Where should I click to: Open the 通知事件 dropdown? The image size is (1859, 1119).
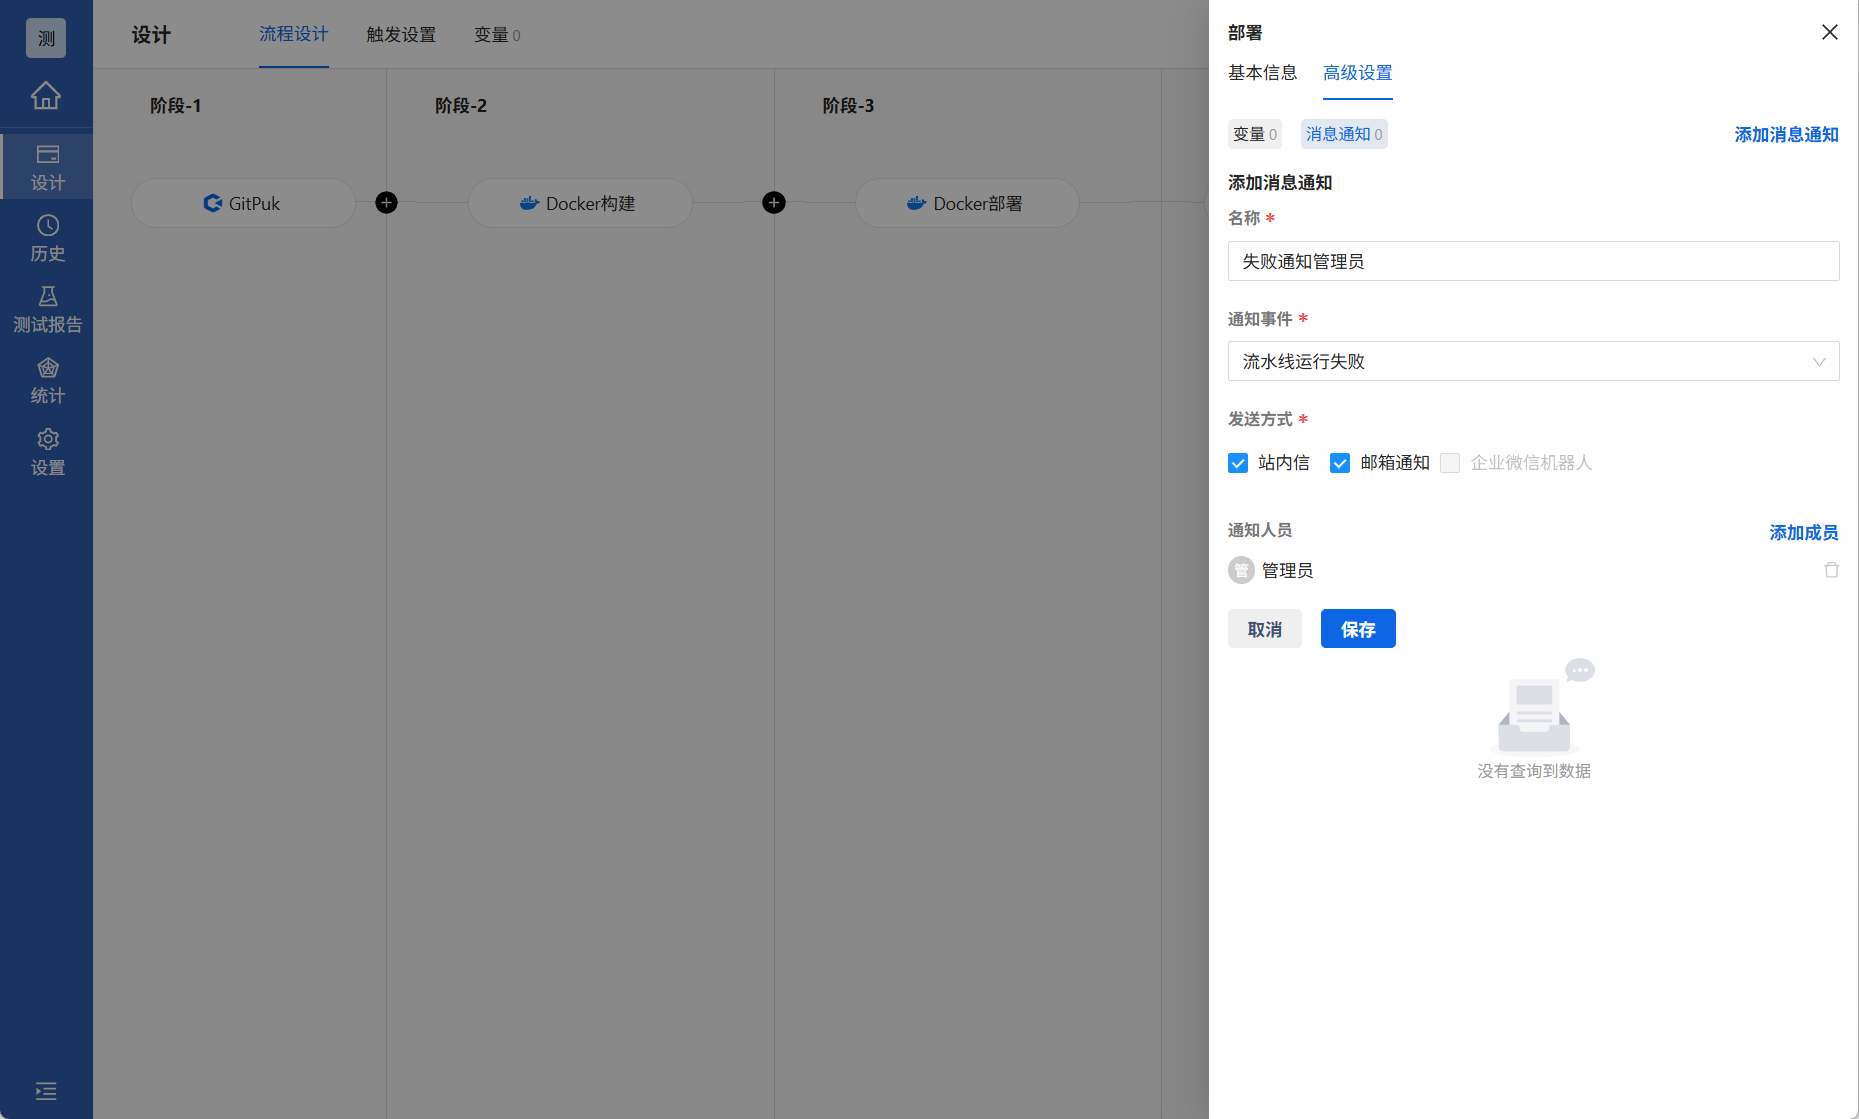(1533, 361)
